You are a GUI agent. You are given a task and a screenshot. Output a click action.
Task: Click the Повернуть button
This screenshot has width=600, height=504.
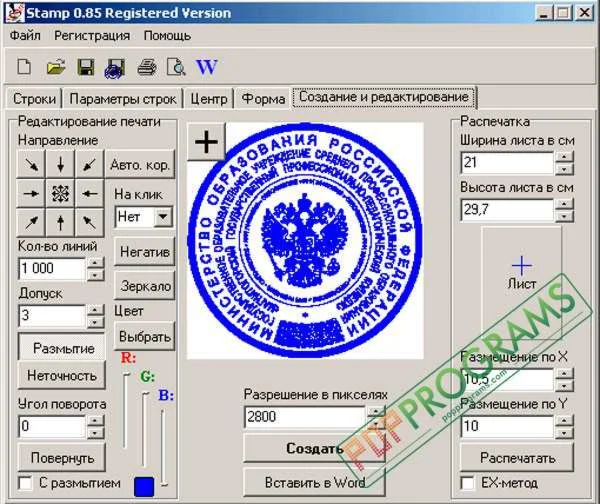pos(62,457)
